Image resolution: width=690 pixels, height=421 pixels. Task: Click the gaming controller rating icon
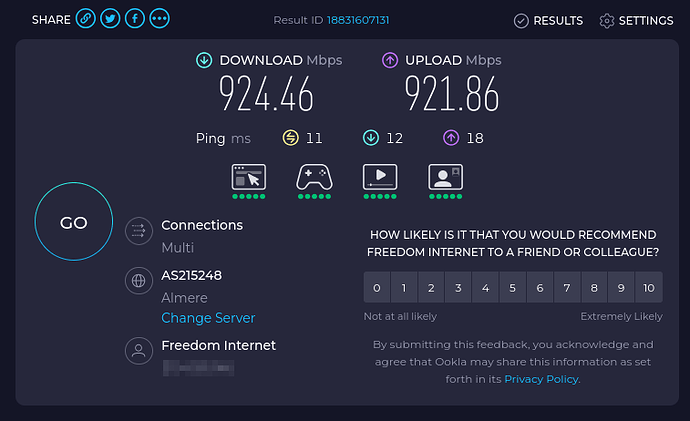pos(314,177)
